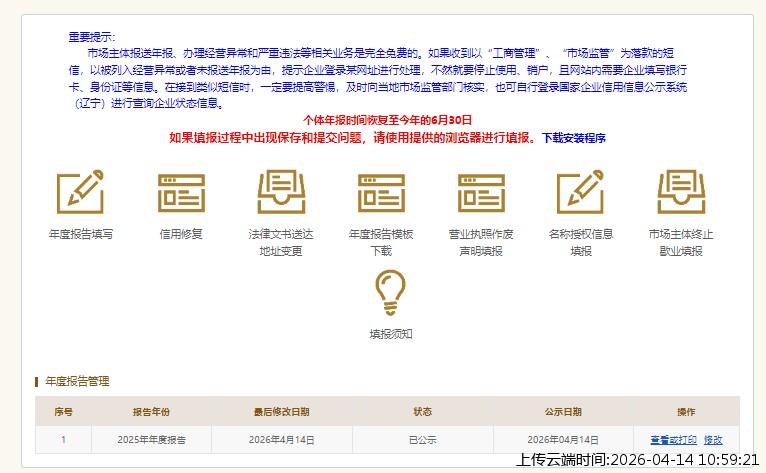The image size is (766, 473).
Task: Follow the 下载安装程序 download link
Action: coord(574,138)
